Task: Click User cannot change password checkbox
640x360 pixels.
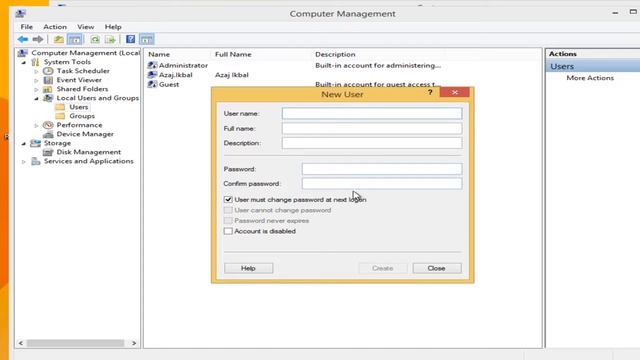Action: click(228, 210)
